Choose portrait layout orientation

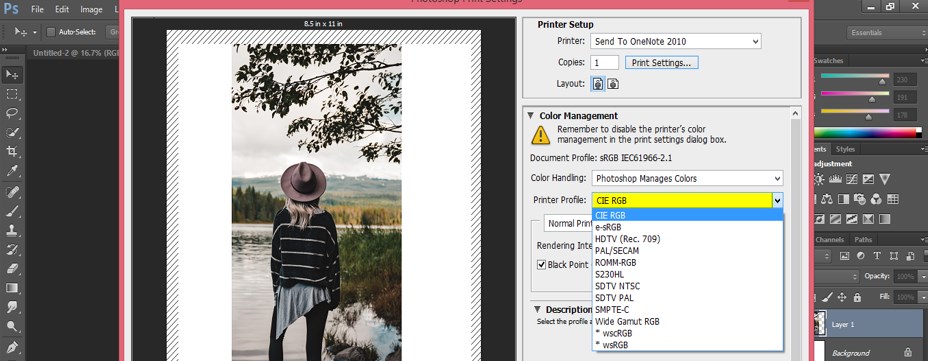598,84
